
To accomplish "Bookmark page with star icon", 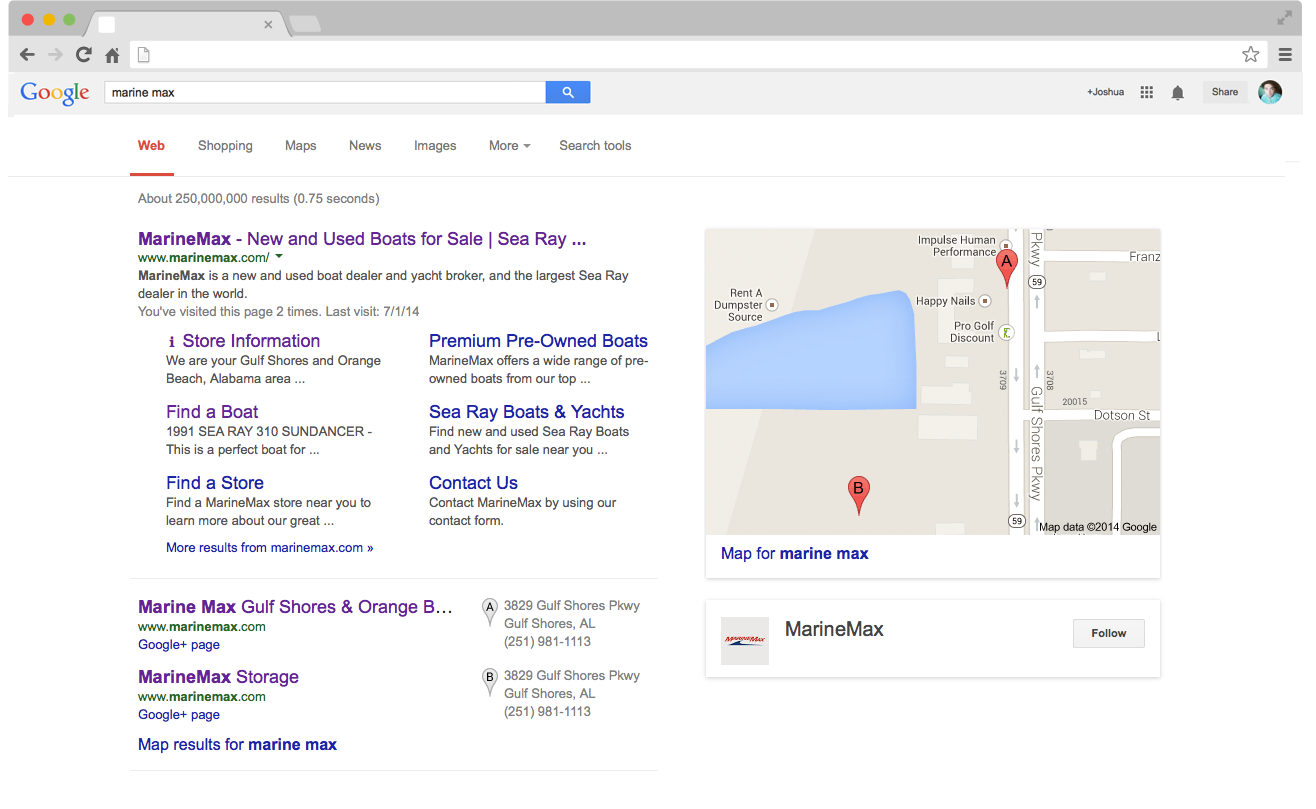I will pyautogui.click(x=1250, y=55).
